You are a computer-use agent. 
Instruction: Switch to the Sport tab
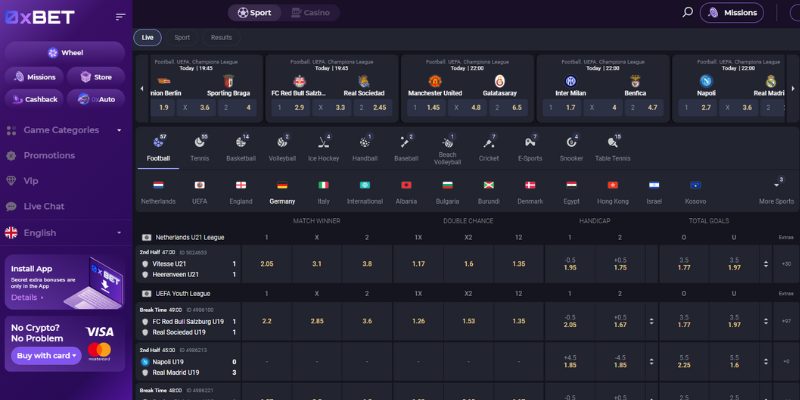[x=254, y=13]
